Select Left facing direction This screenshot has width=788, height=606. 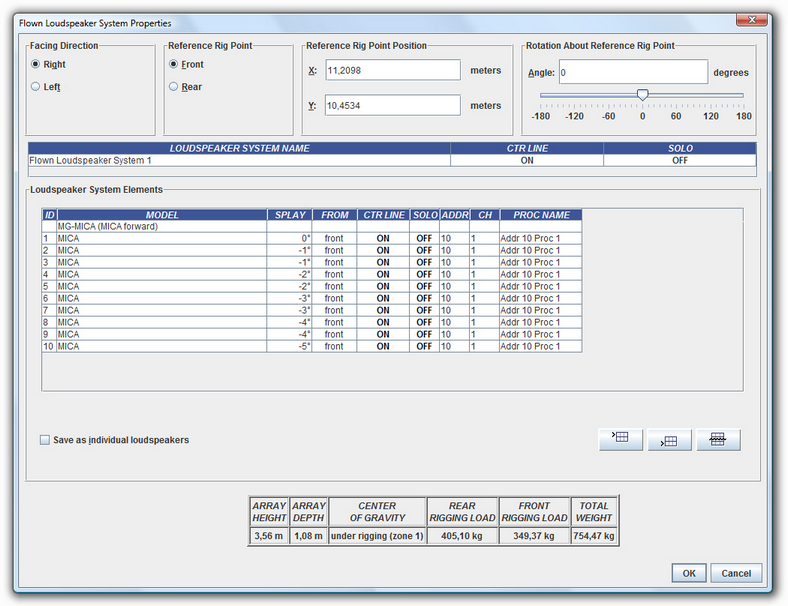36,87
